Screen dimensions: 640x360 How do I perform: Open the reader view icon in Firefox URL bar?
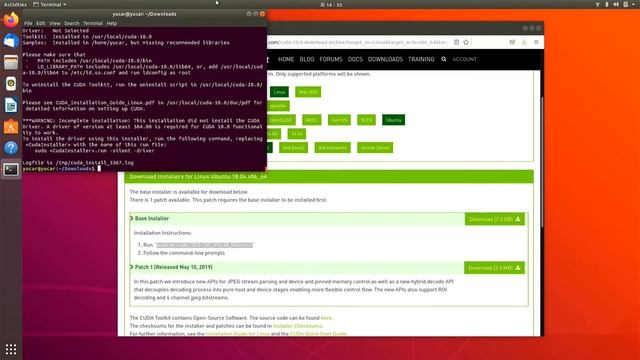pos(456,42)
